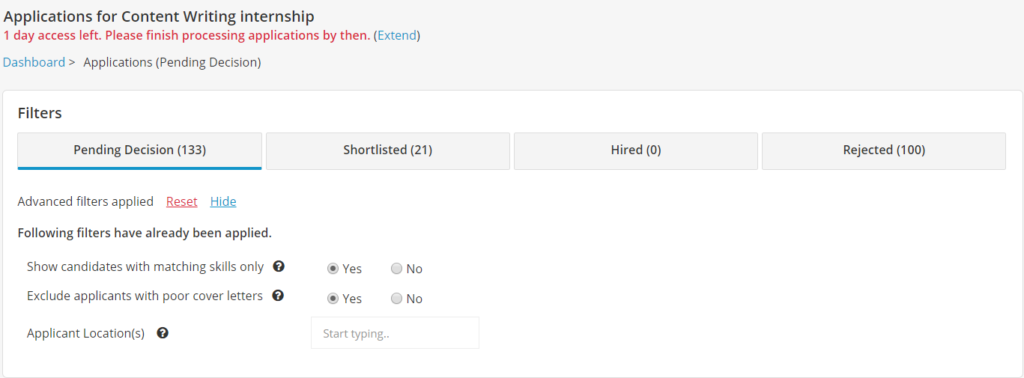Open the Pending Decision (133) tab
The height and width of the screenshot is (378, 1024).
(x=140, y=151)
